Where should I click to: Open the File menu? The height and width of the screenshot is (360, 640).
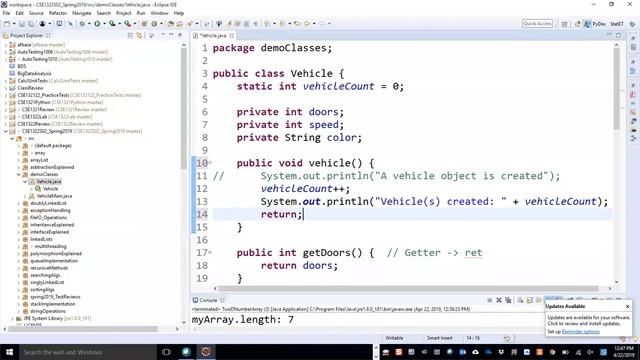[x=6, y=13]
